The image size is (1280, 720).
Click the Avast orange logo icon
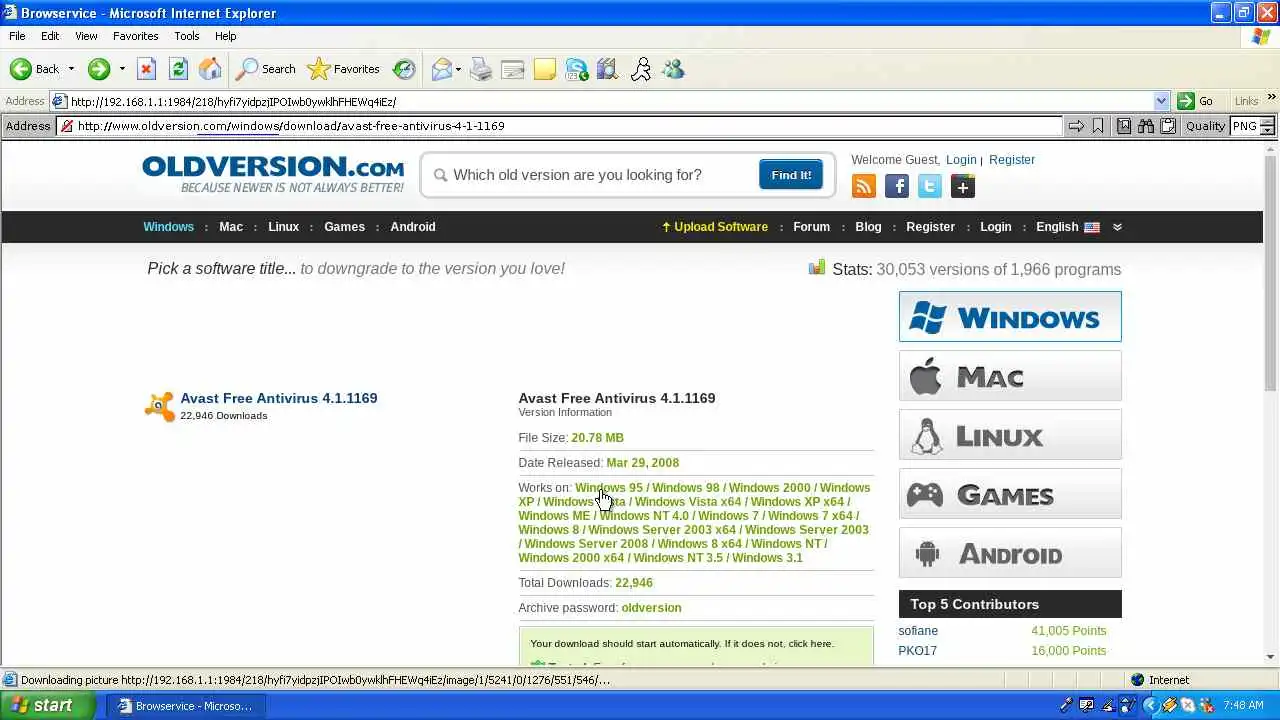click(160, 406)
